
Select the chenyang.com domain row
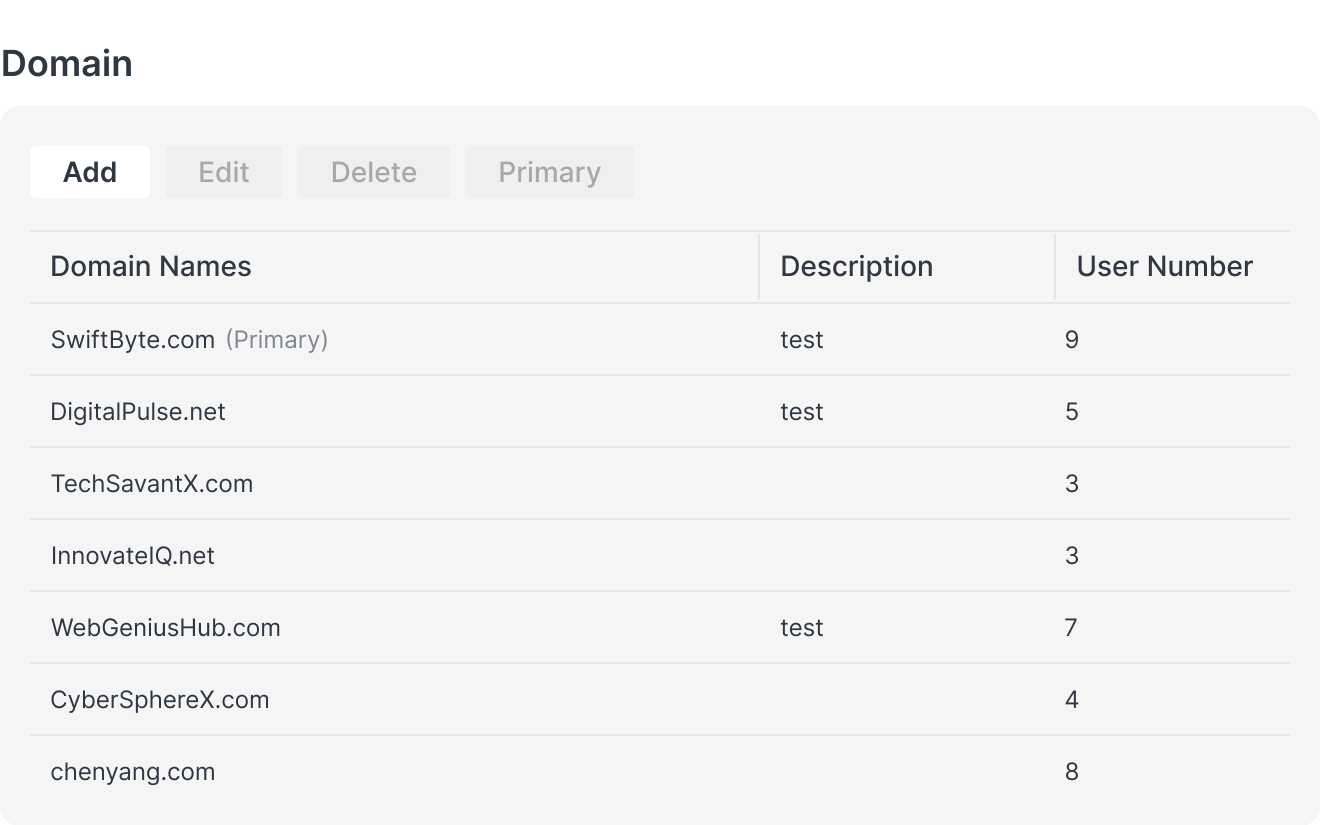(x=132, y=771)
